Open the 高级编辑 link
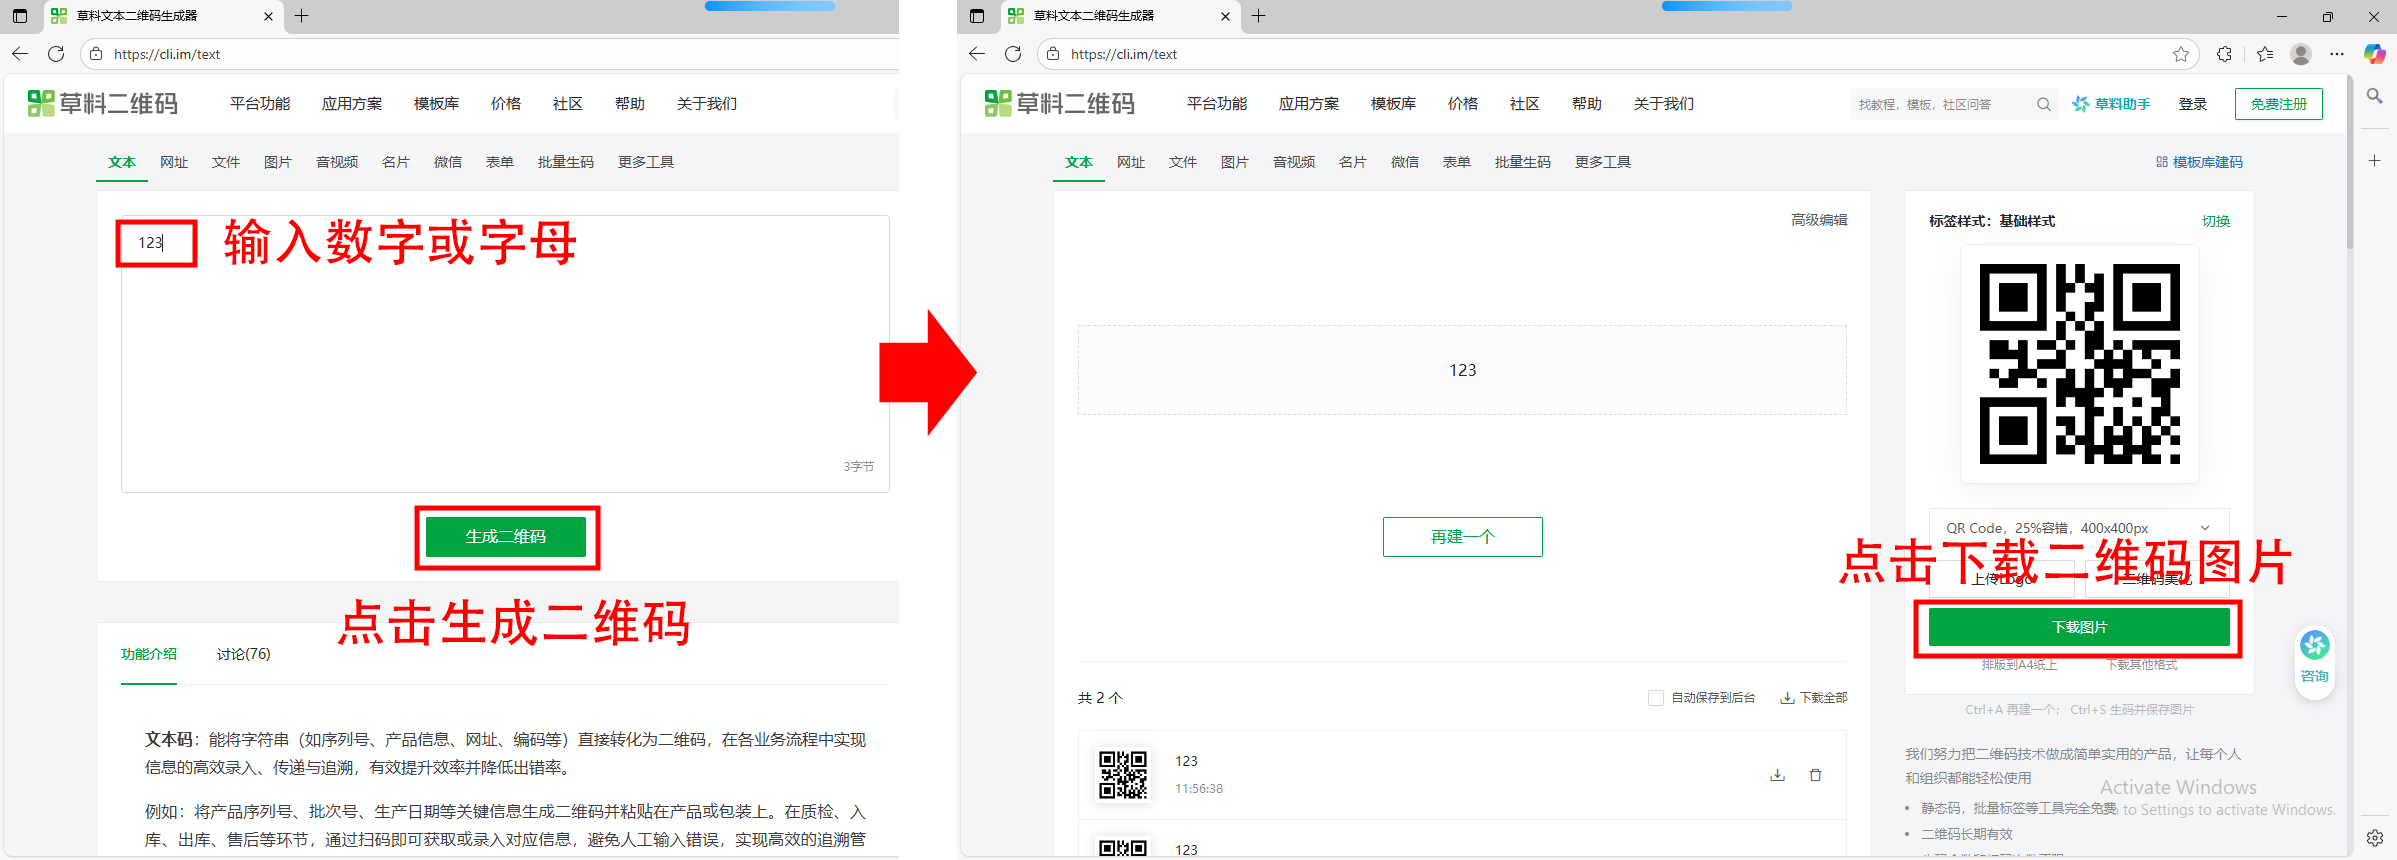Viewport: 2397px width, 860px height. (x=1819, y=220)
